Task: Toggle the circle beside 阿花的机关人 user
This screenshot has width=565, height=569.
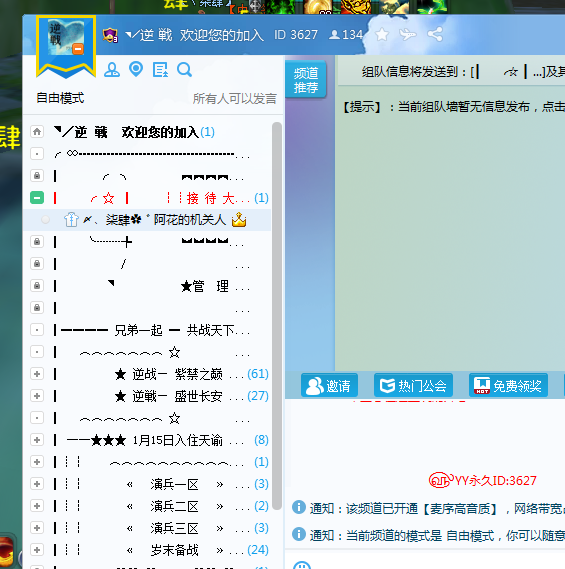Action: coord(46,220)
